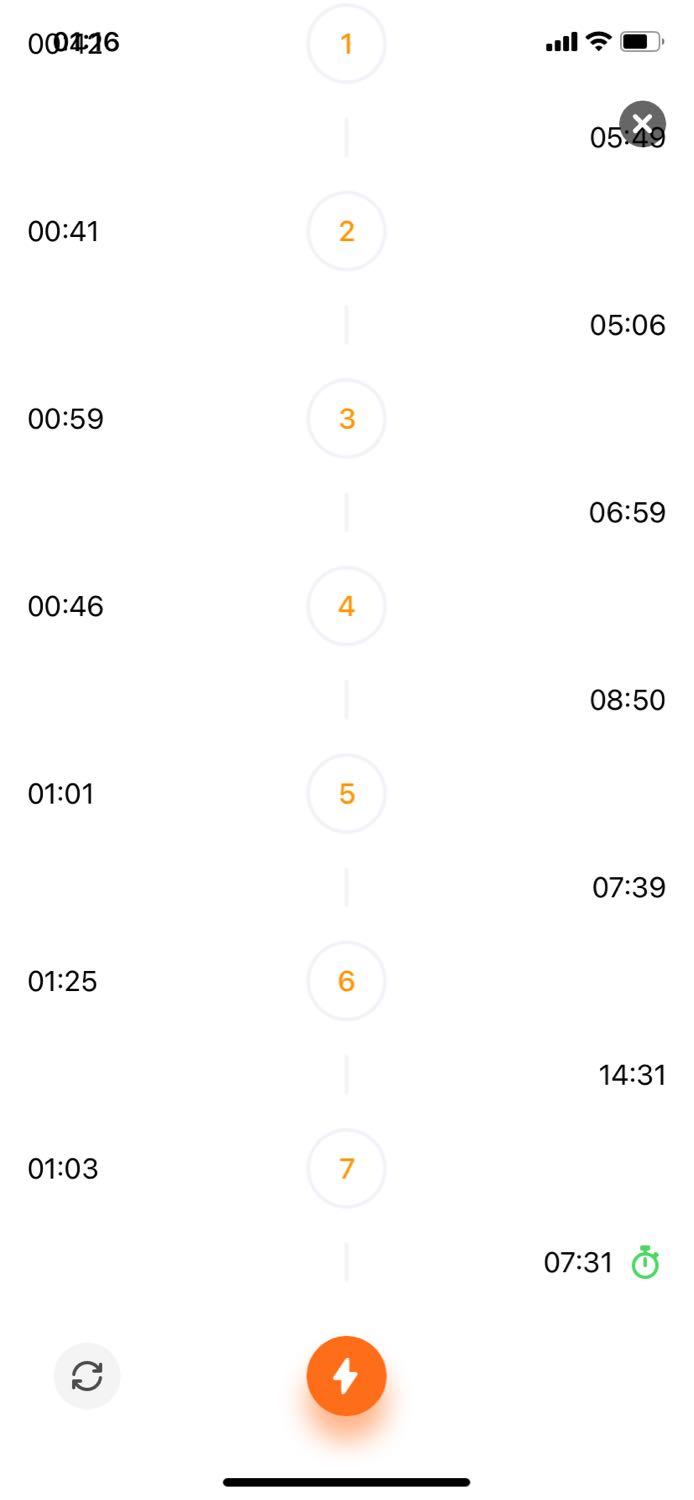Click the 07:31 current interval timer
694x1500 pixels.
(x=578, y=1263)
